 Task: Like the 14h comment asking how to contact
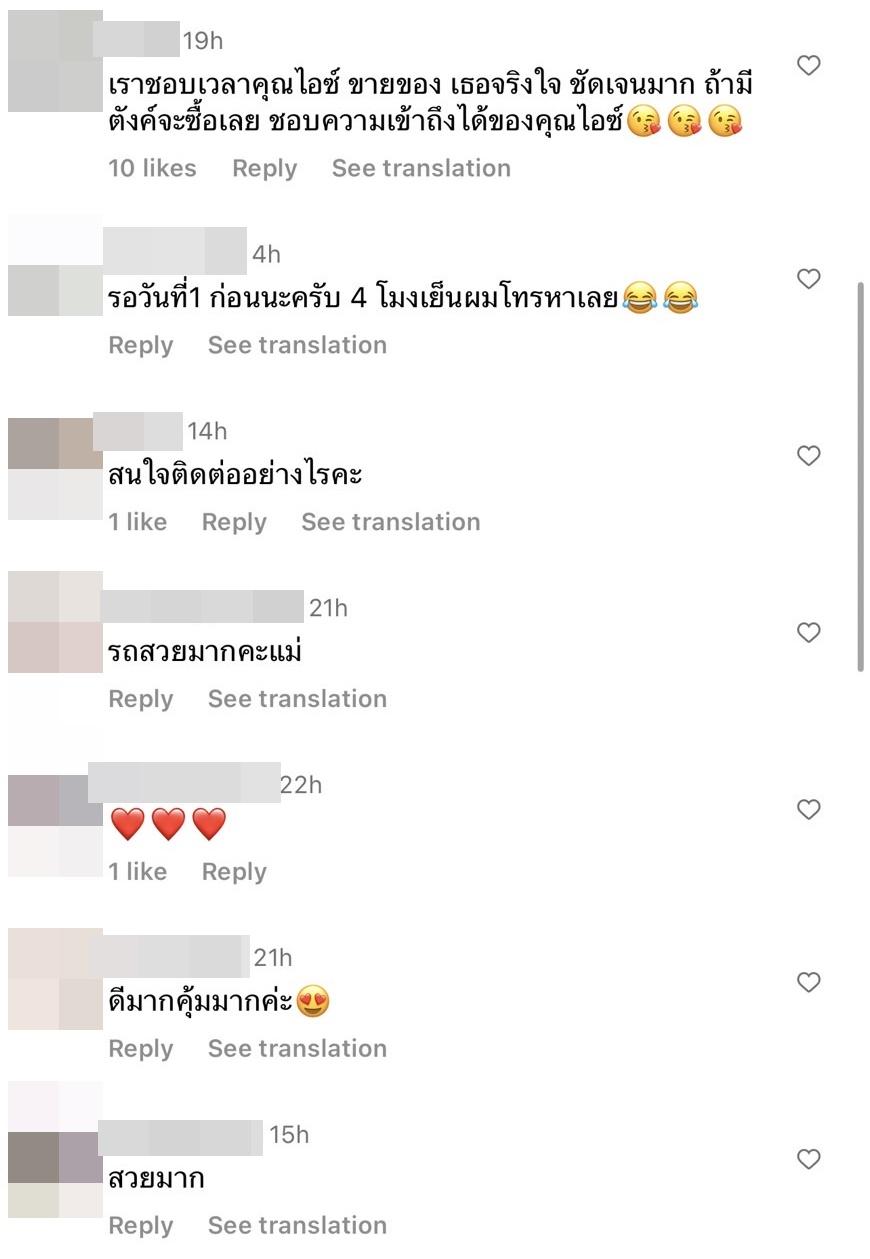tap(808, 456)
